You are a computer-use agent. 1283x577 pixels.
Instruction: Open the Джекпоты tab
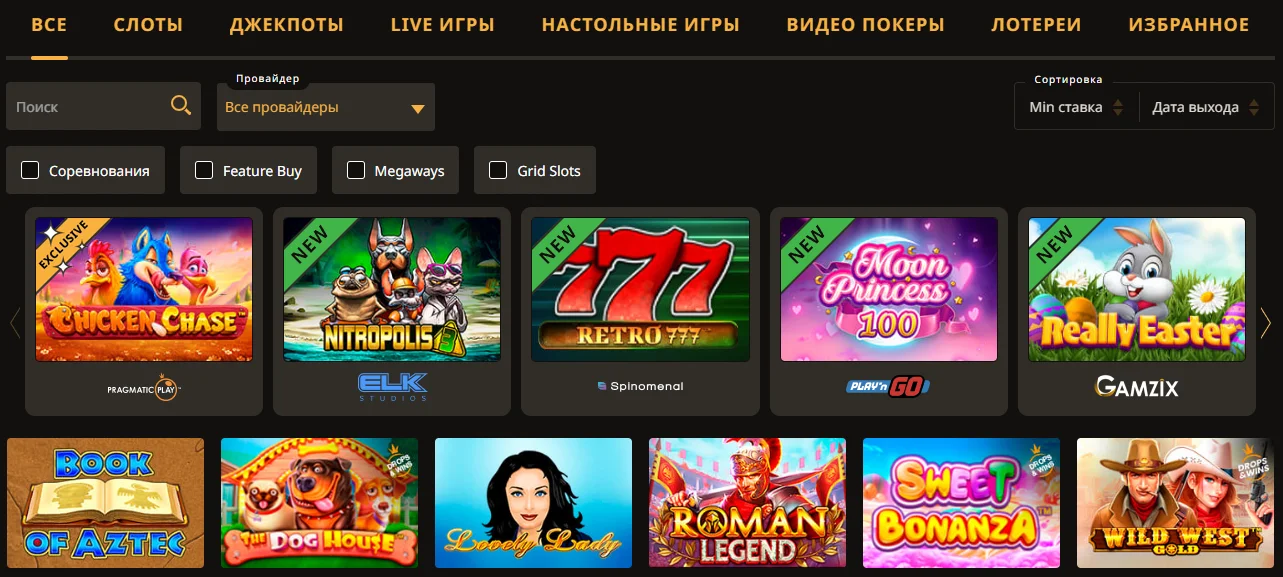coord(286,25)
